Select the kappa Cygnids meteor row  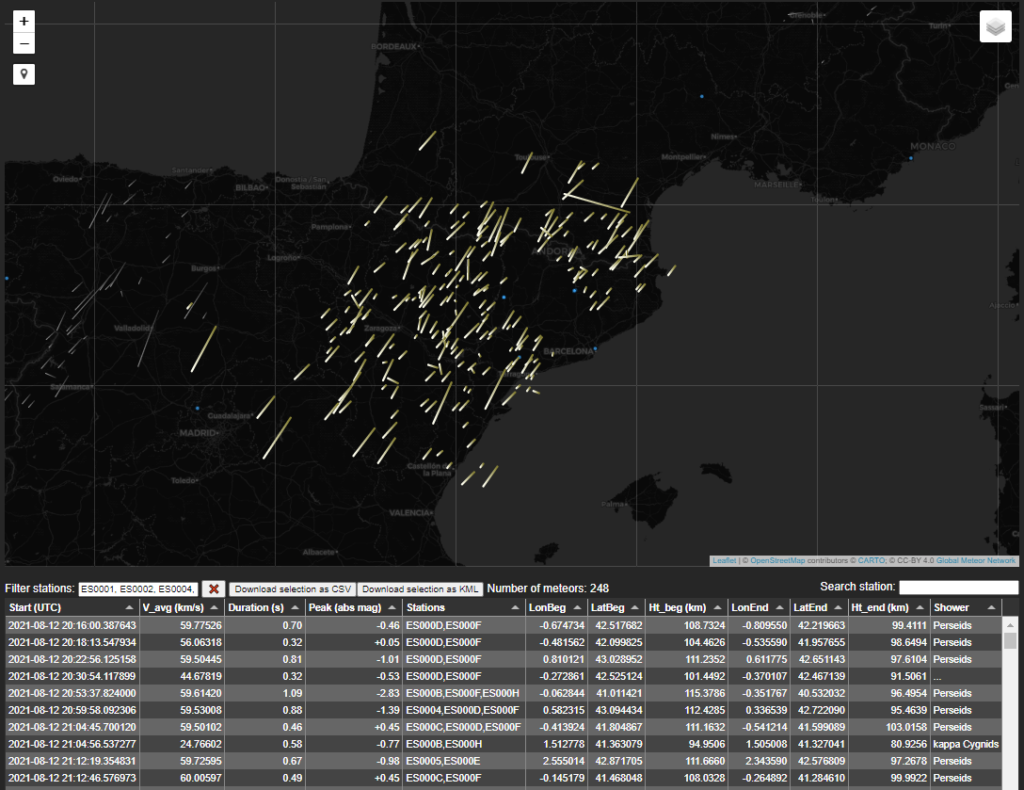500,744
